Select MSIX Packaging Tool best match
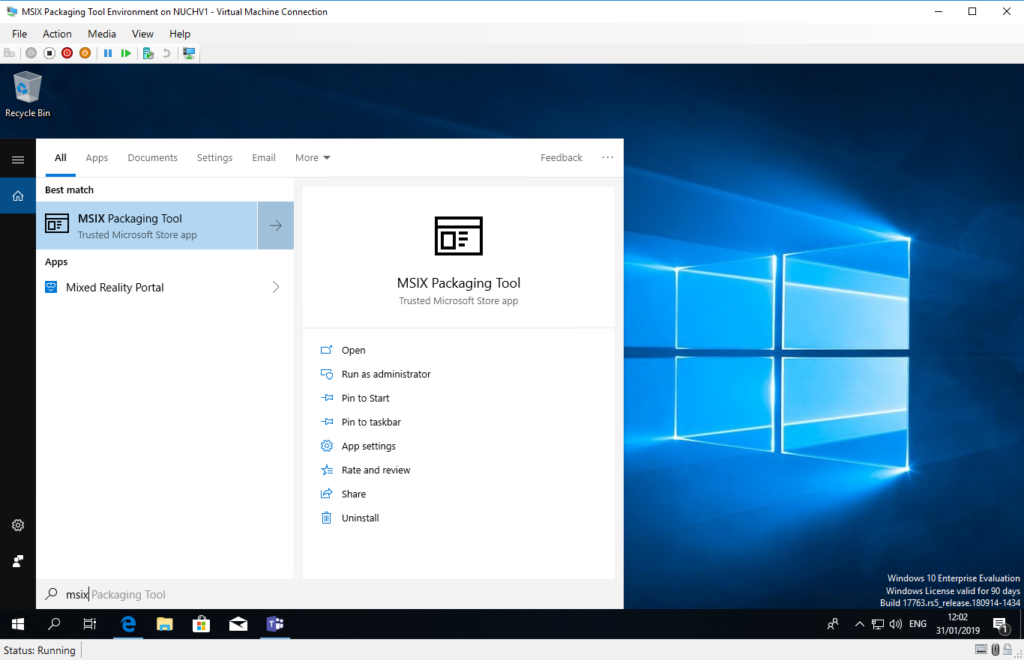 tap(147, 225)
